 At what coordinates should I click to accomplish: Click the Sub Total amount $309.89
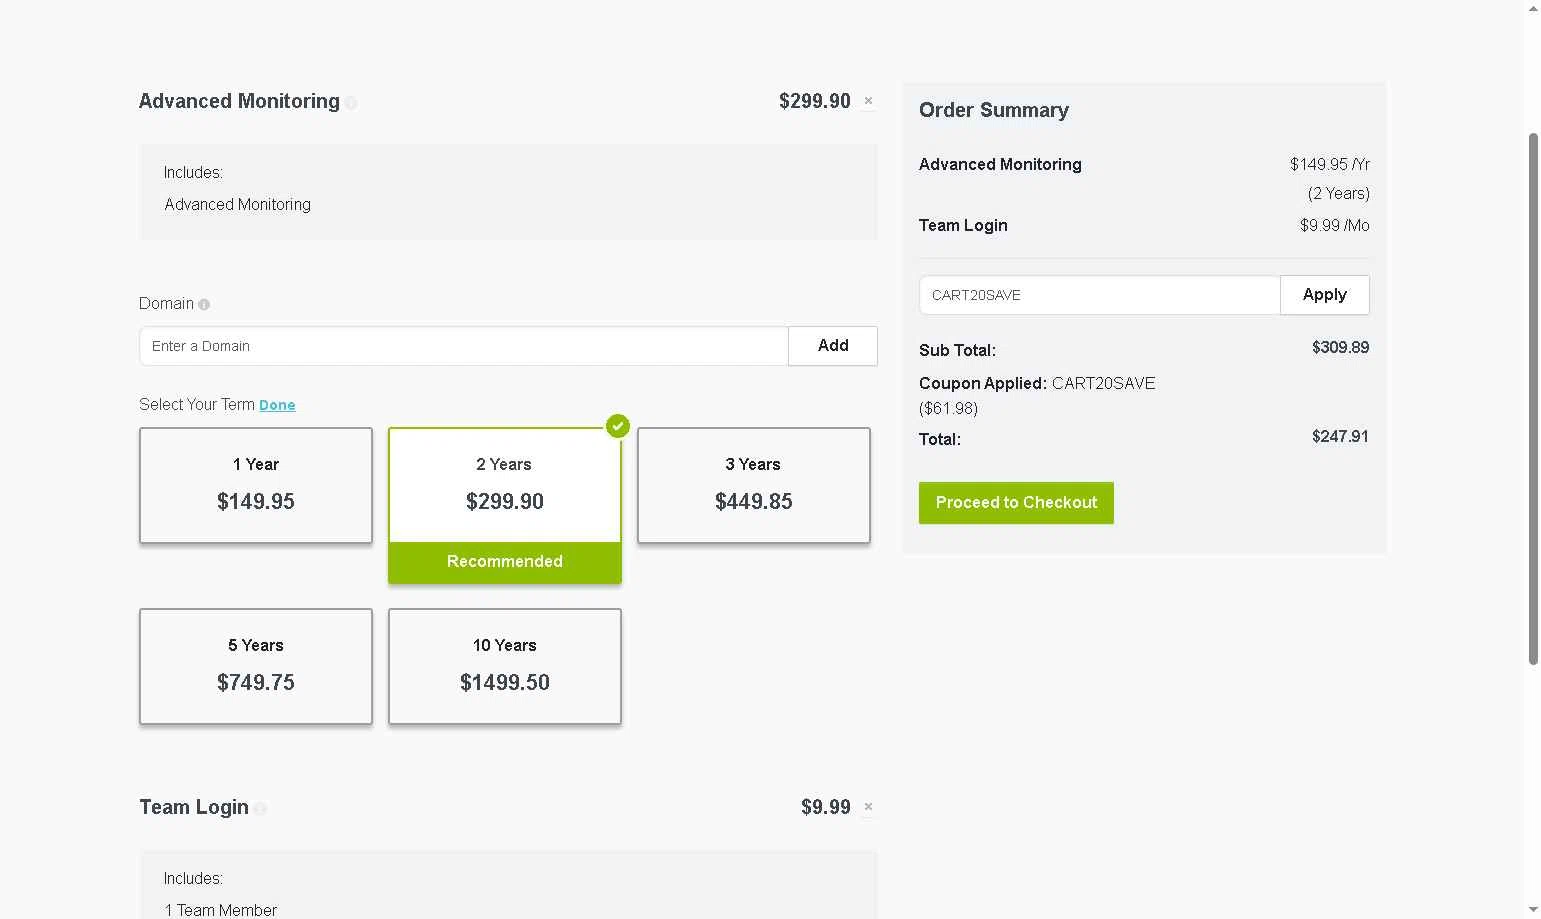1341,348
